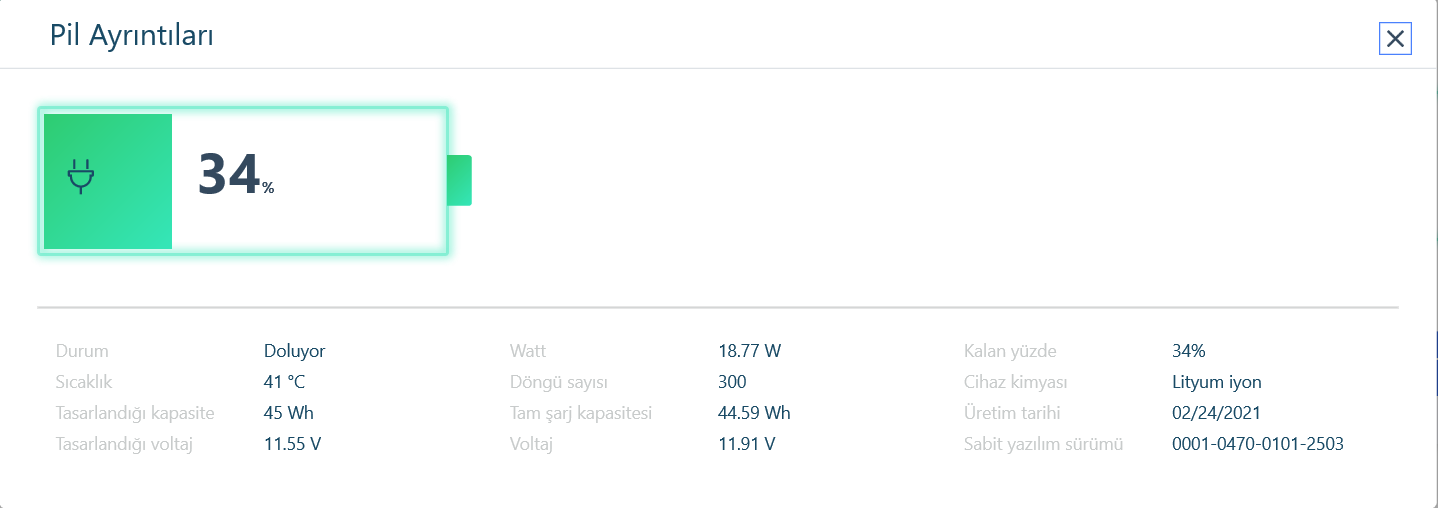Click the Watt value 18.77 W
This screenshot has width=1438, height=508.
749,351
